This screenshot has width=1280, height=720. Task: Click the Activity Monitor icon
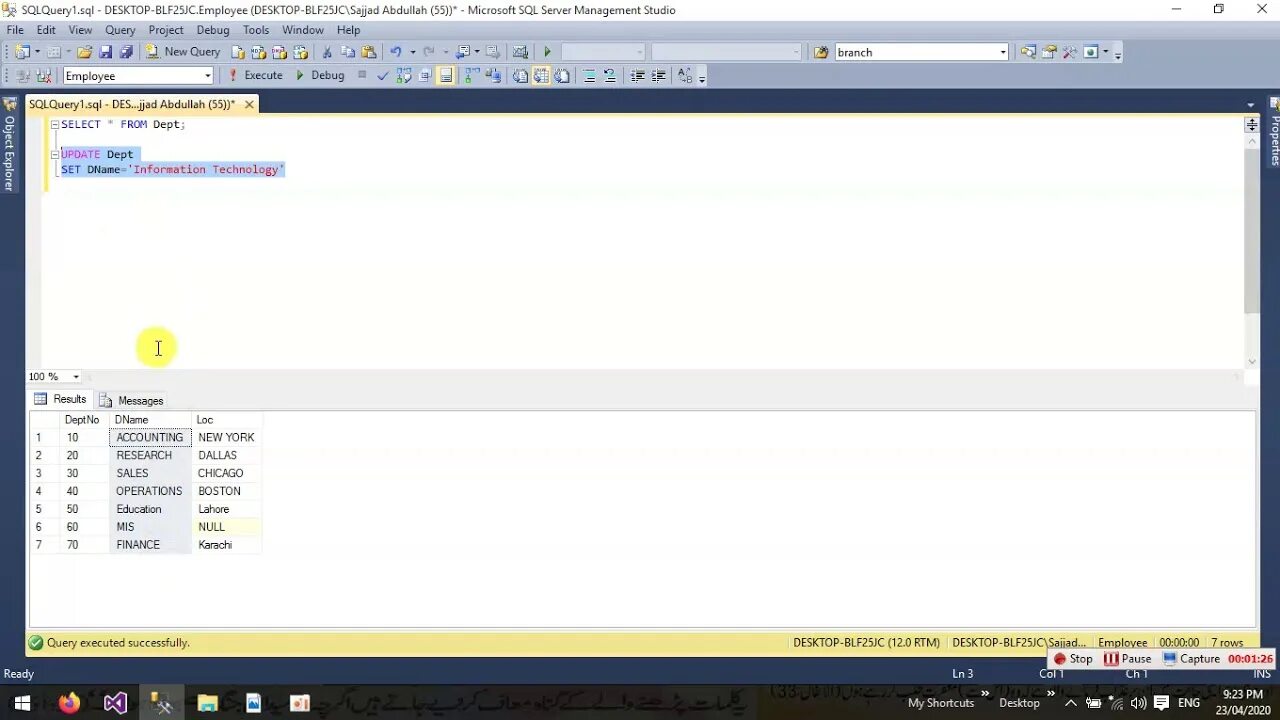[x=520, y=52]
